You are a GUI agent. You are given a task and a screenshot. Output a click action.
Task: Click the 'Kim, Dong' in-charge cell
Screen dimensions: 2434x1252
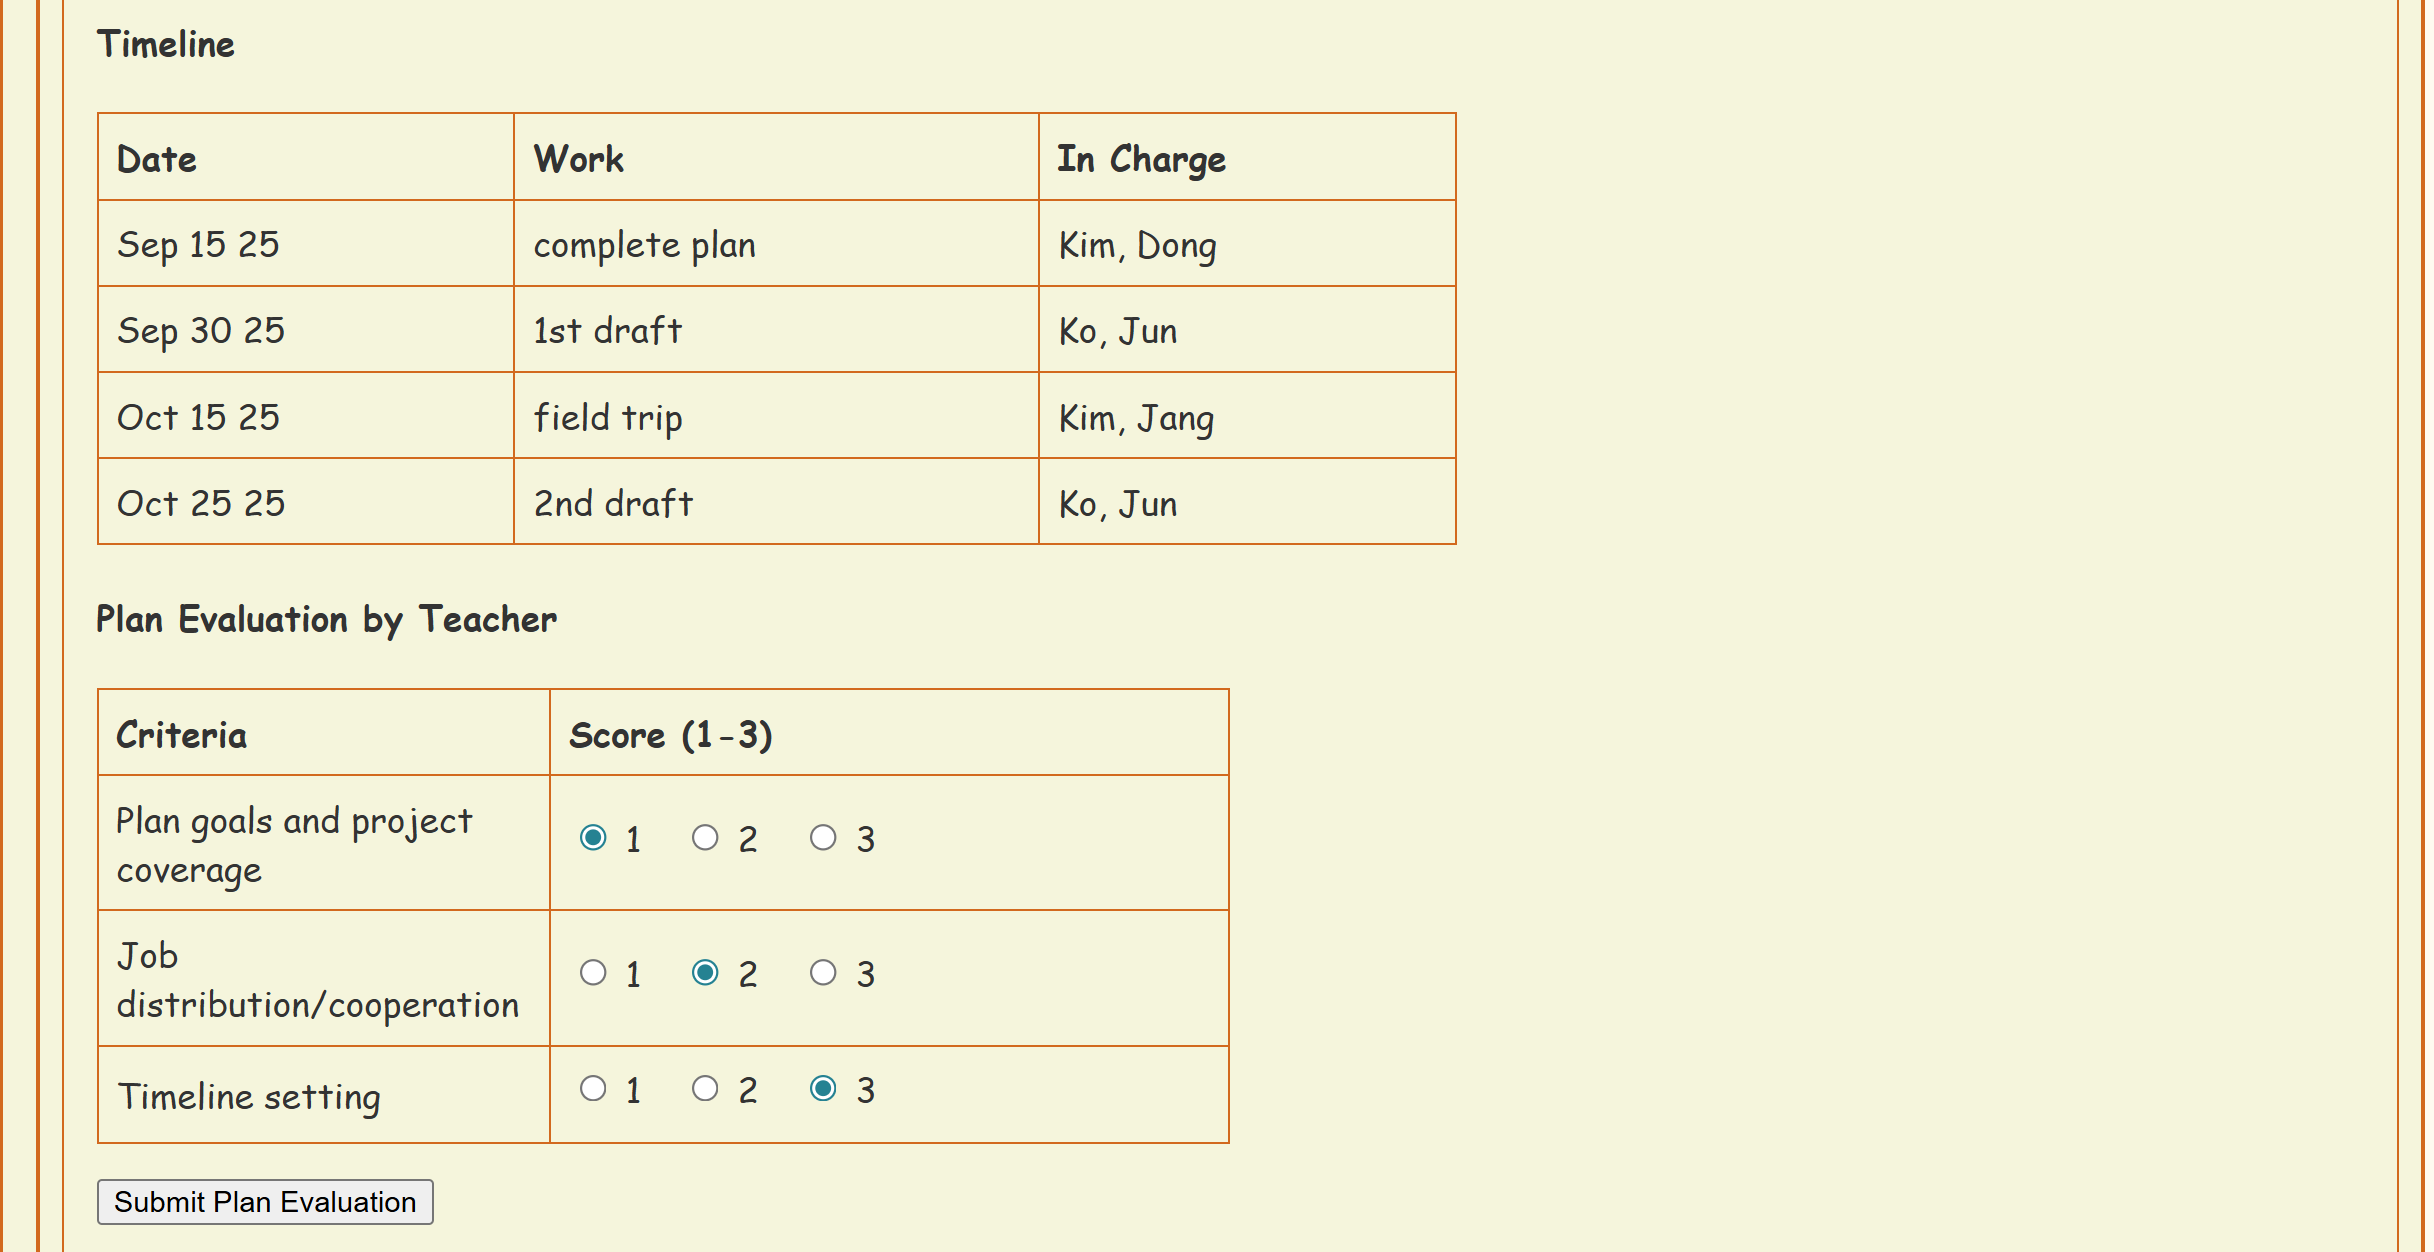1137,245
